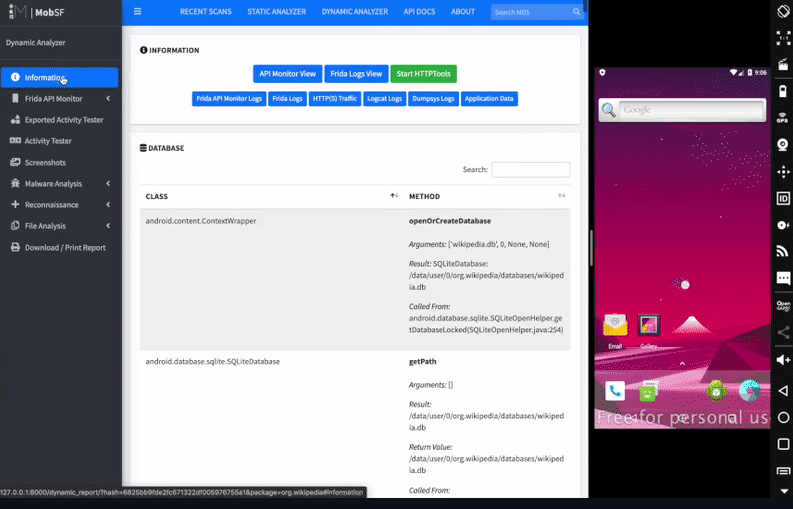Expand Malware Analysis submenu chevron
The width and height of the screenshot is (793, 509).
108,184
